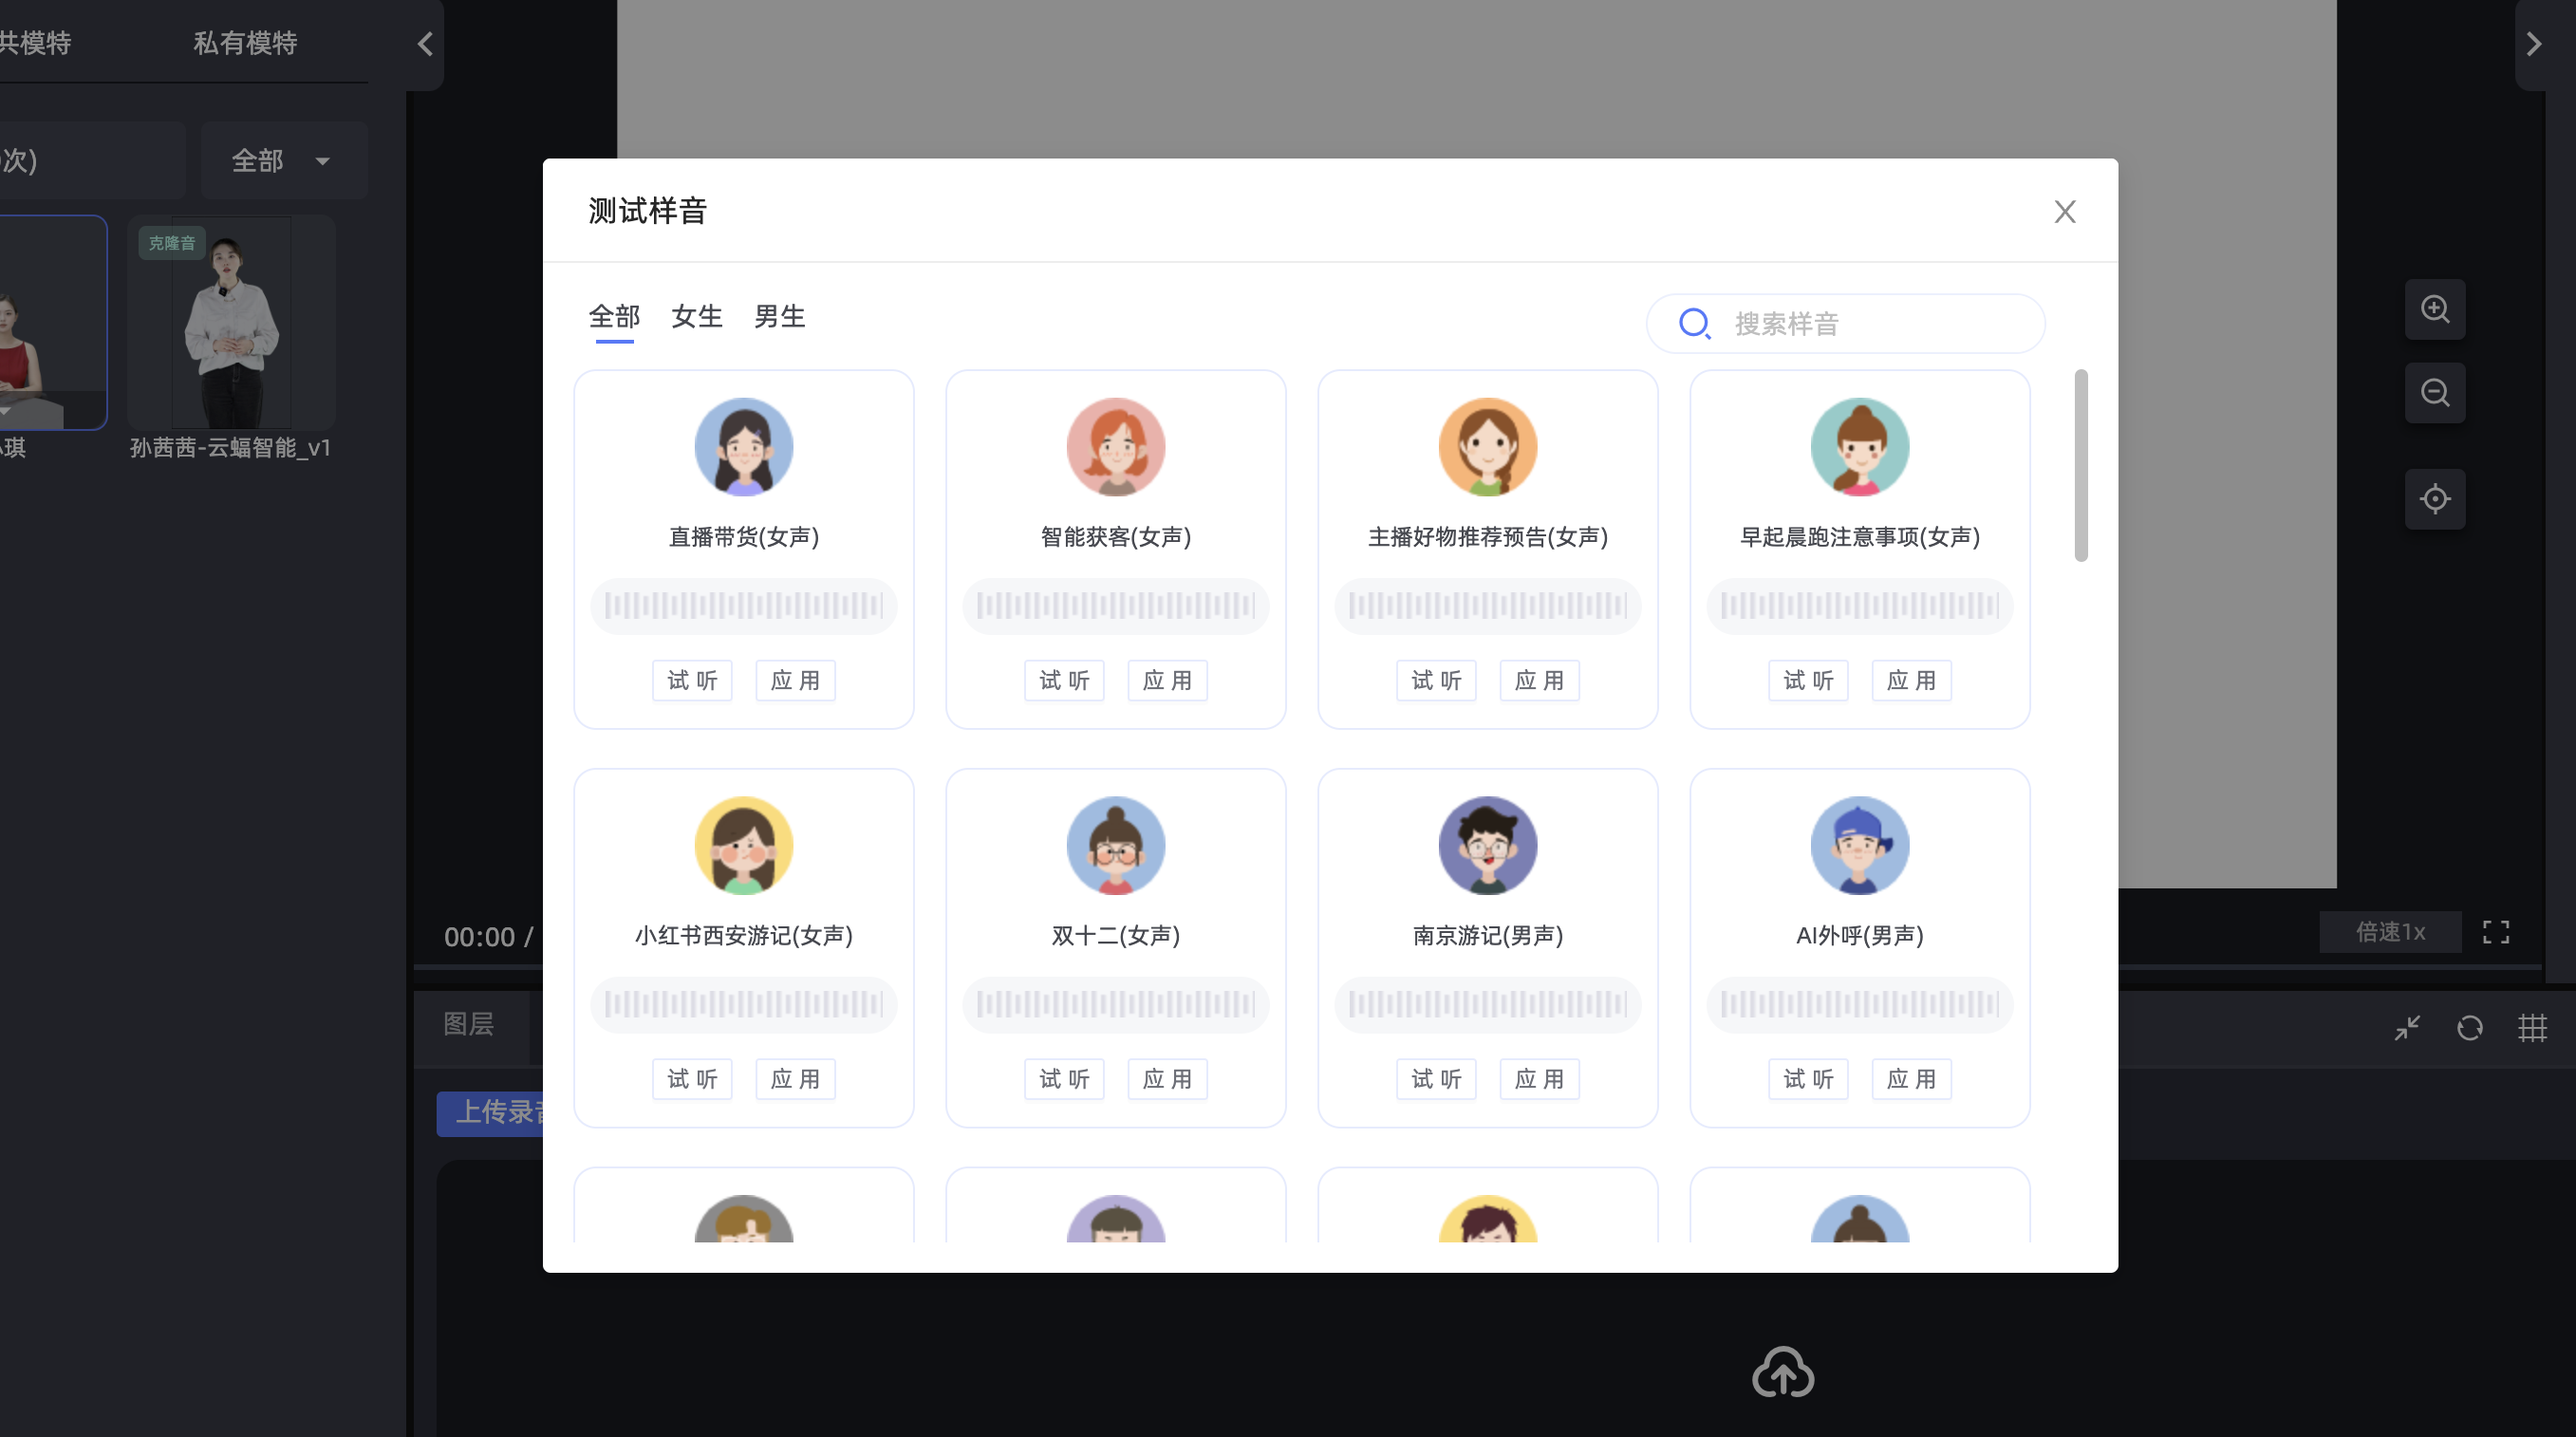
Task: Click 应用 for 南京游记(男声)
Action: pos(1539,1079)
